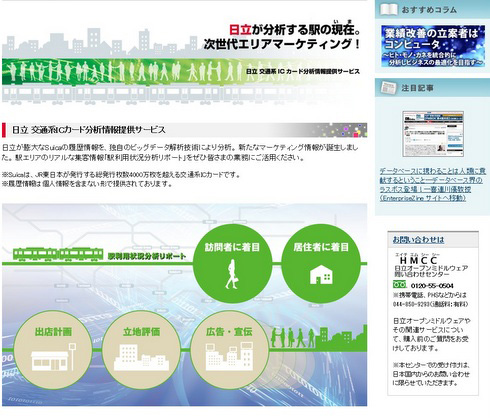This screenshot has height=418, width=490.
Task: Click the 日立オープンミドルウェア問い合わせセンター text
Action: click(431, 271)
